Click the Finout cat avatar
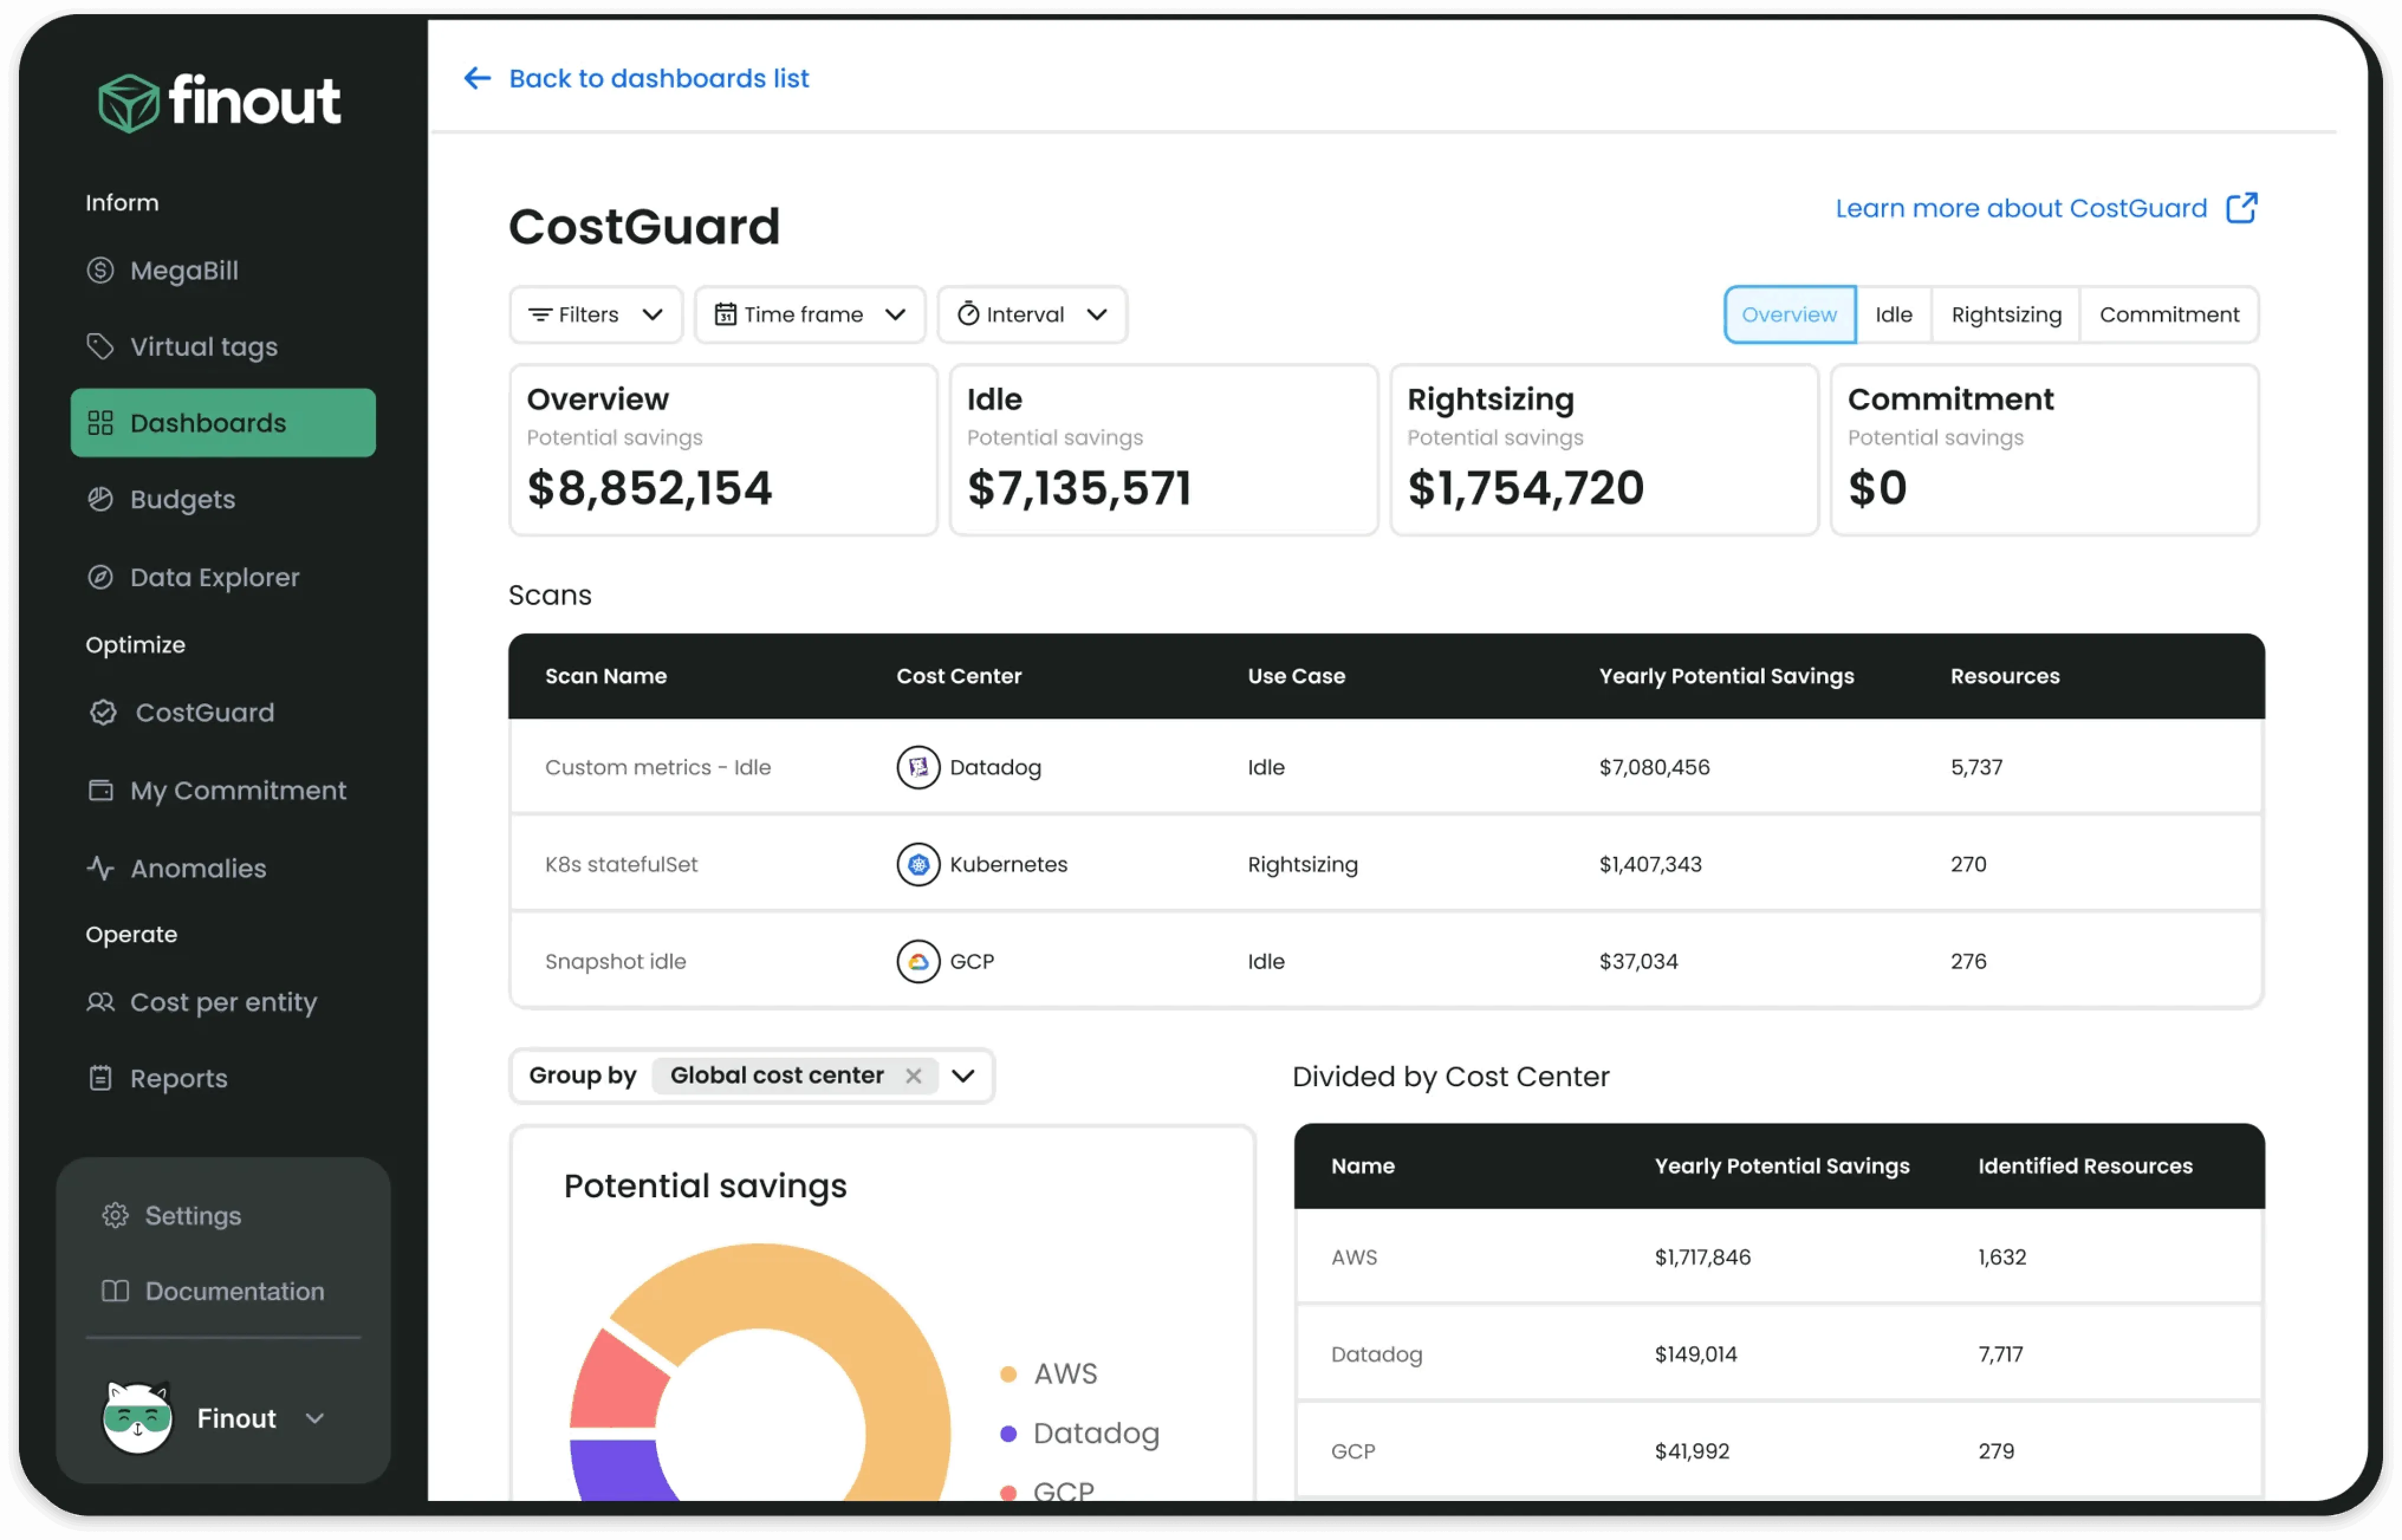 [137, 1417]
